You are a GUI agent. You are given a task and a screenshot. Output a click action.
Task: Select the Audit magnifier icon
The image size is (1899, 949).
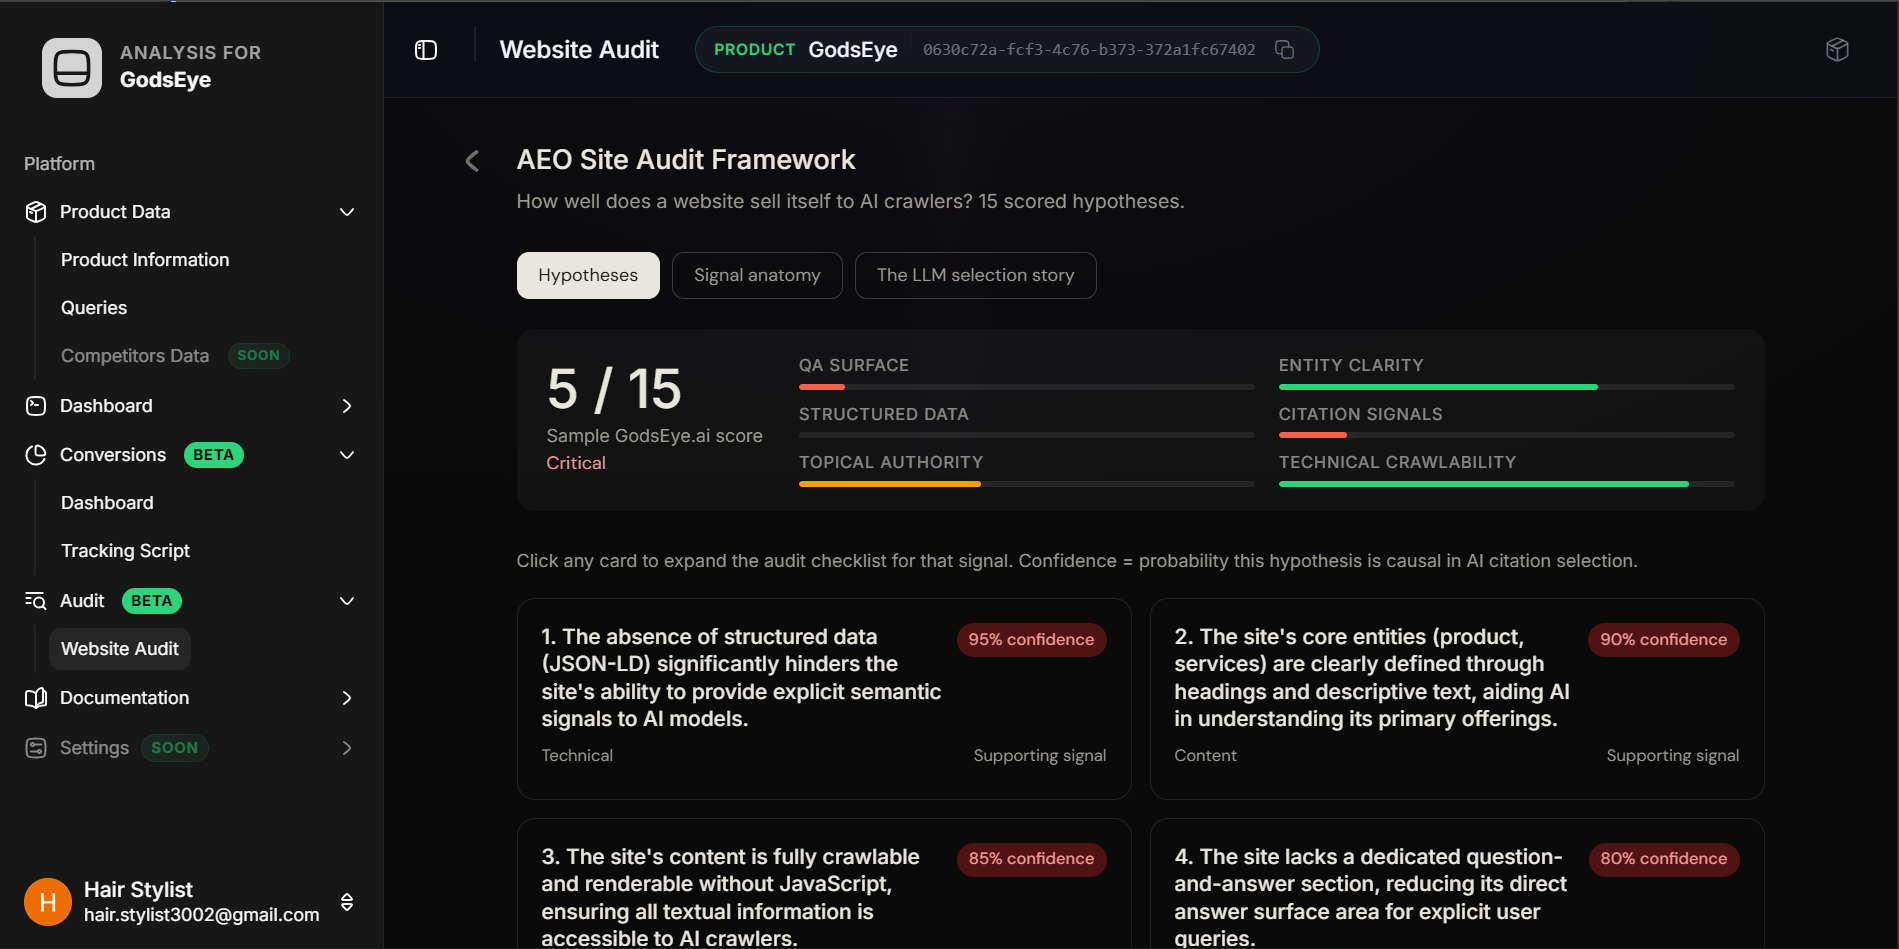[35, 601]
